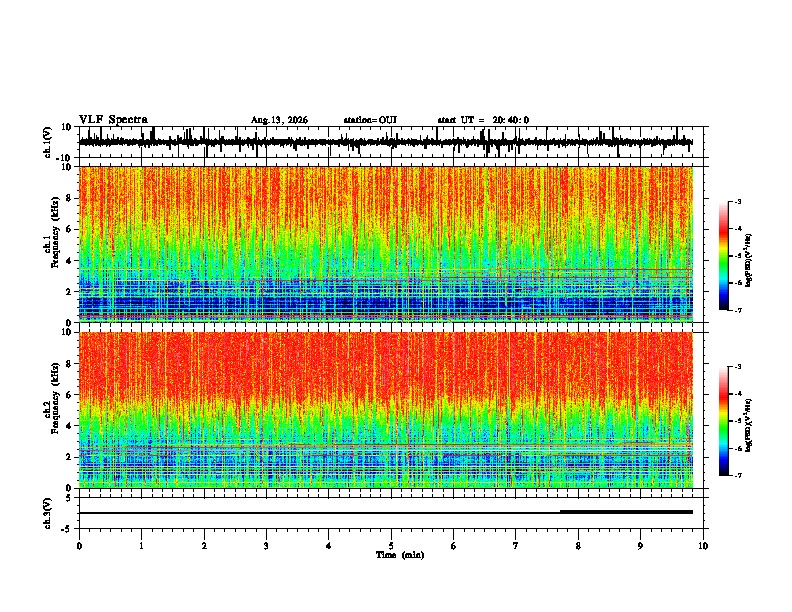Click the "Time (min)" axis label

click(400, 555)
